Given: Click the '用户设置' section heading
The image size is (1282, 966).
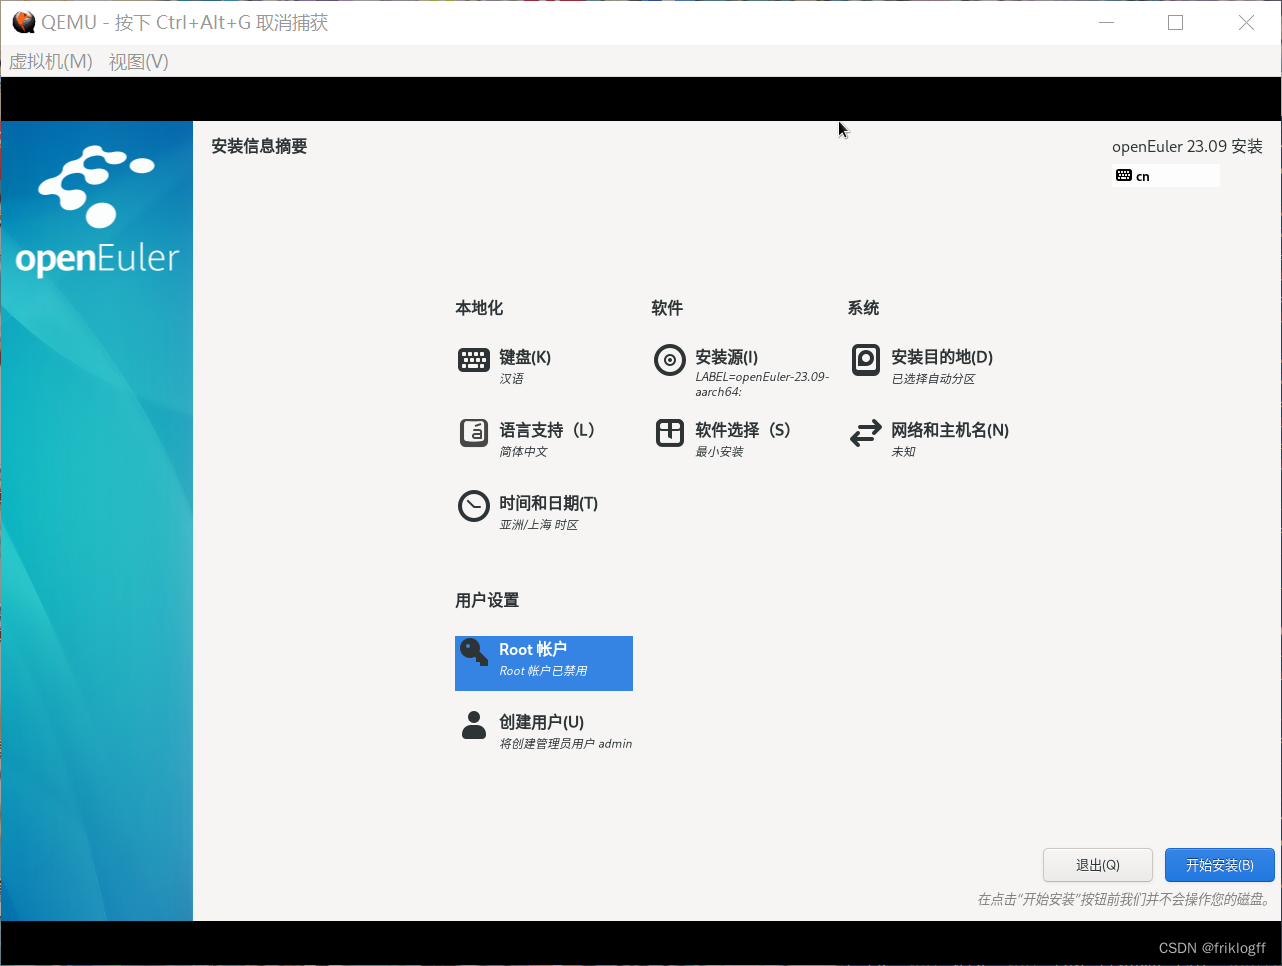Looking at the screenshot, I should pos(487,600).
